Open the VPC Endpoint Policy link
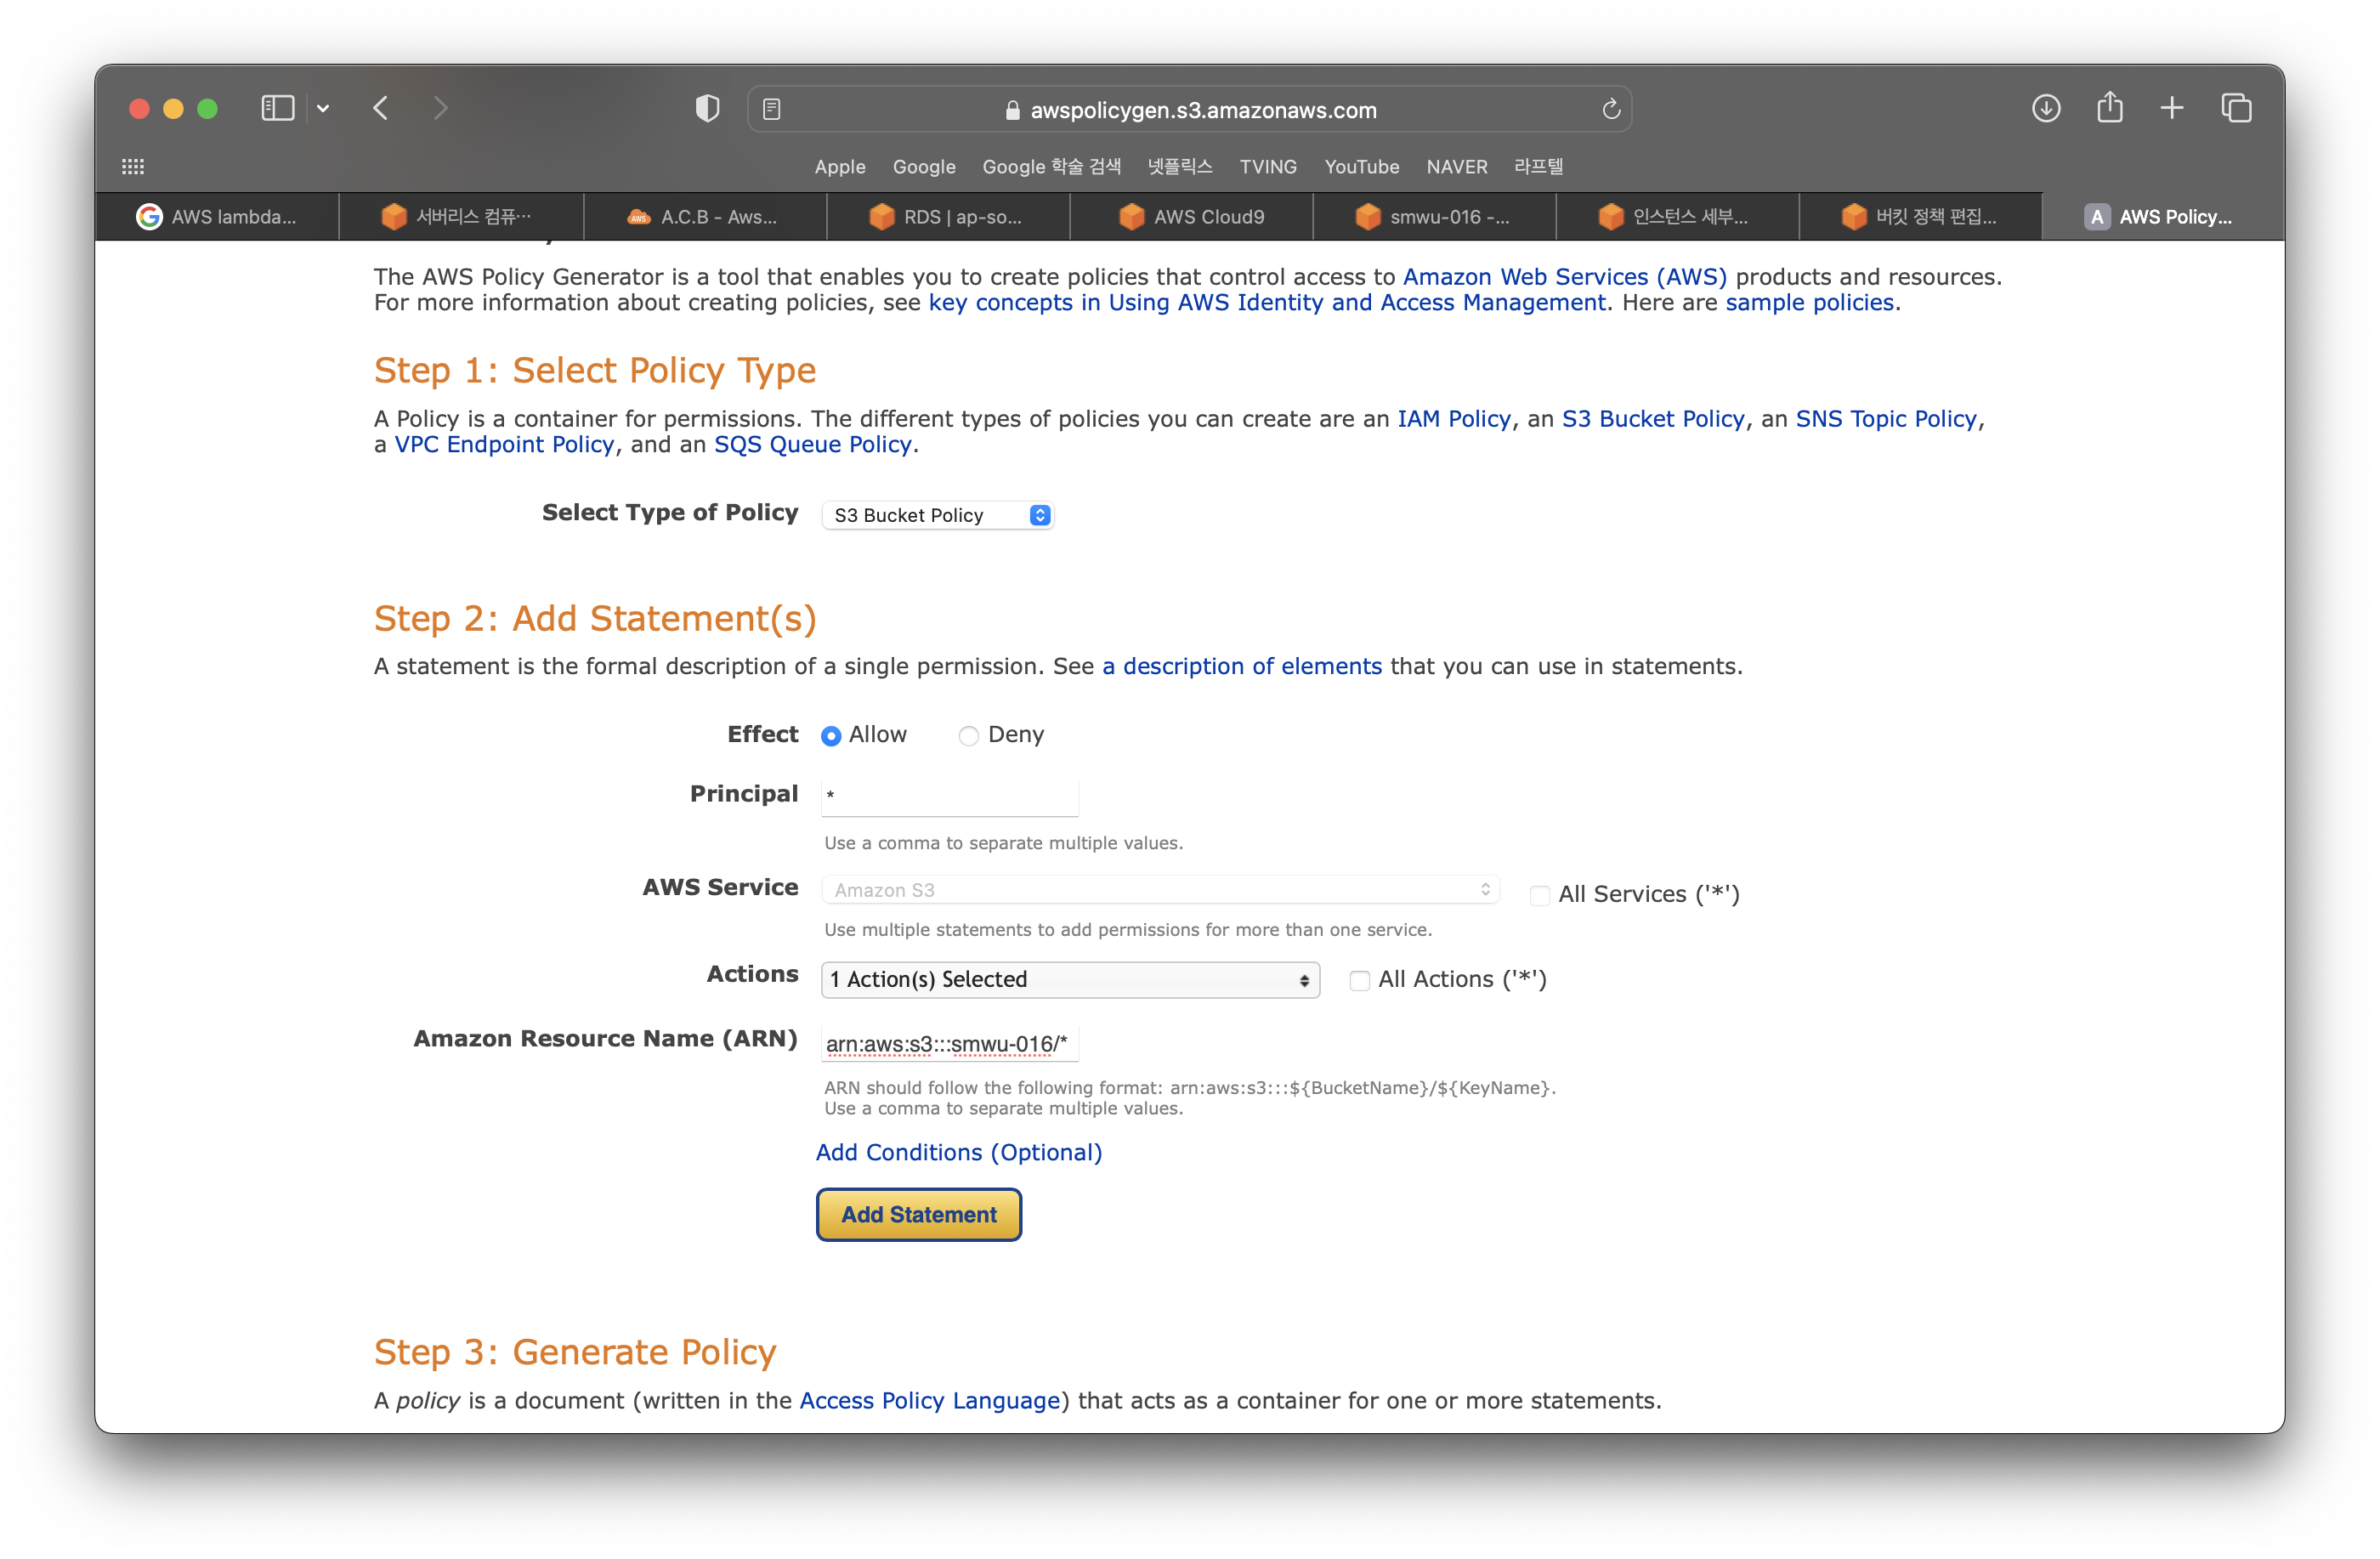The image size is (2380, 1559). pyautogui.click(x=504, y=444)
